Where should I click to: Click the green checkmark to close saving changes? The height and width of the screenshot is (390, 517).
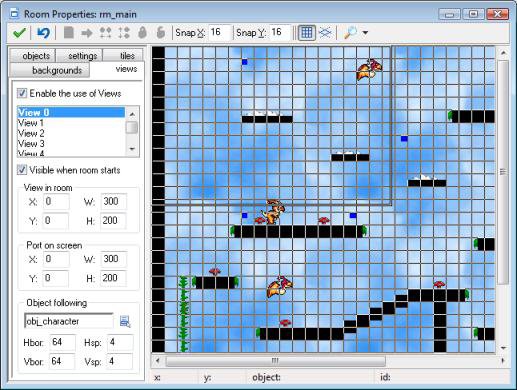click(x=19, y=33)
